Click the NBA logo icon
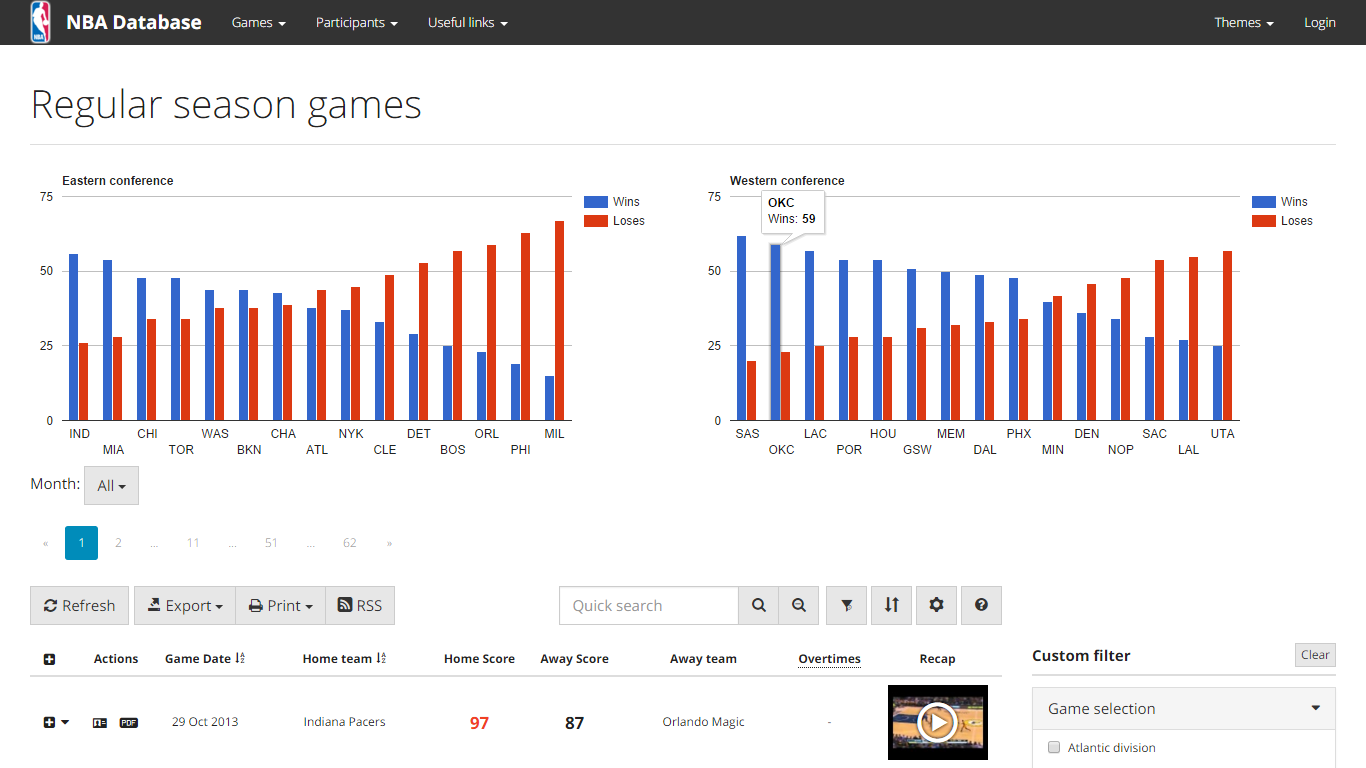 click(40, 22)
